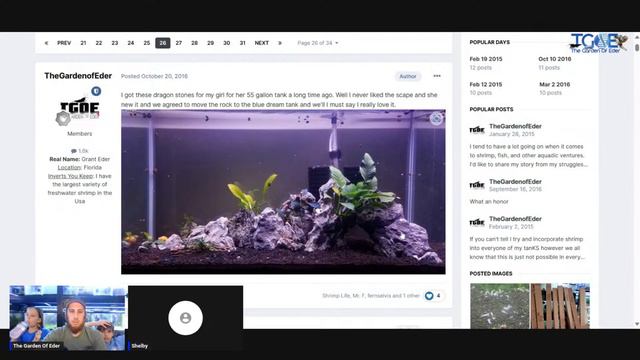Click TGOE avatar beside January 28, 2015 post

(x=477, y=130)
